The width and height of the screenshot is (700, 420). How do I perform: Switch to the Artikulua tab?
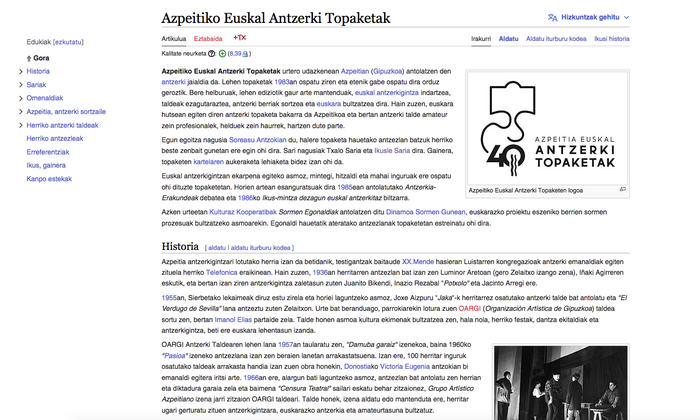[174, 39]
